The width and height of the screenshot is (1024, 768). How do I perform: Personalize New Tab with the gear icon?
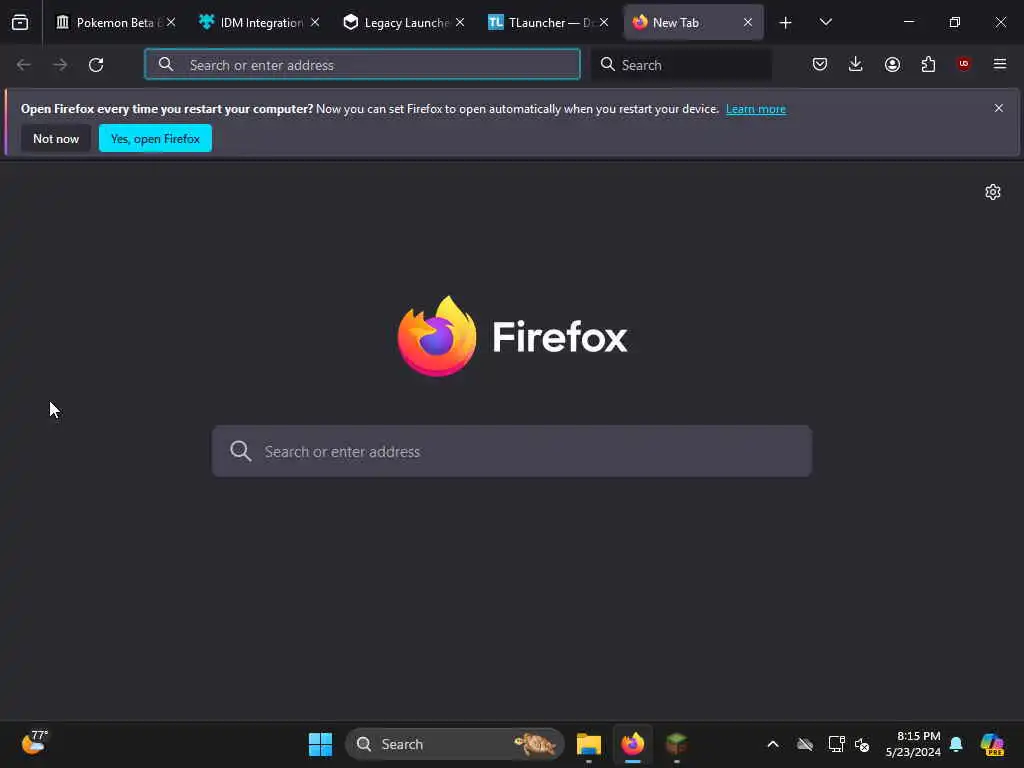pos(993,192)
